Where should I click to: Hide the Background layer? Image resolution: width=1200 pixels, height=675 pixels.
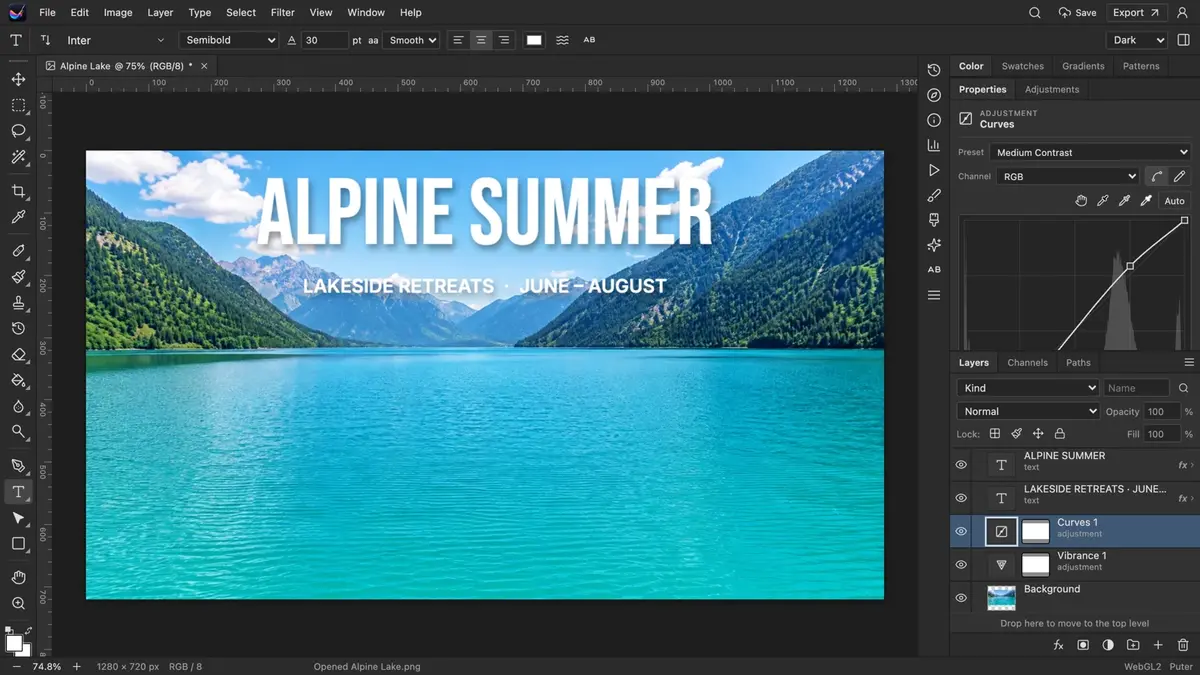(961, 598)
